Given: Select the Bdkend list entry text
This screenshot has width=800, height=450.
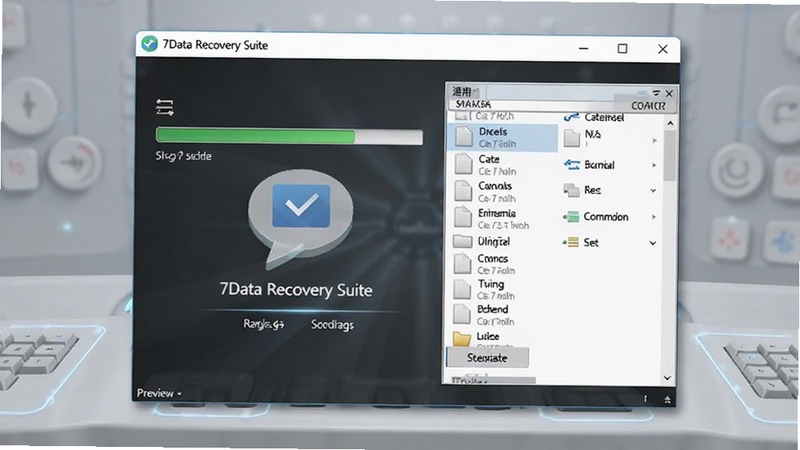Looking at the screenshot, I should pyautogui.click(x=492, y=309).
